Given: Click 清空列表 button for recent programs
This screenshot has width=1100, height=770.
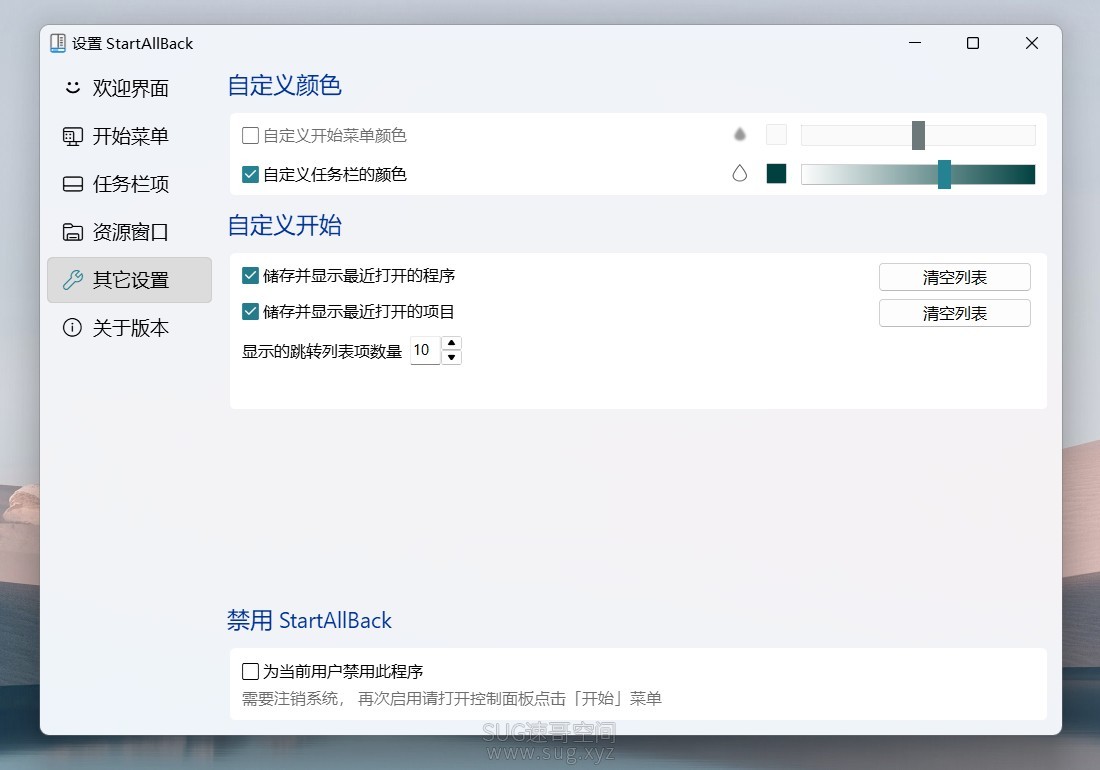Looking at the screenshot, I should 954,277.
